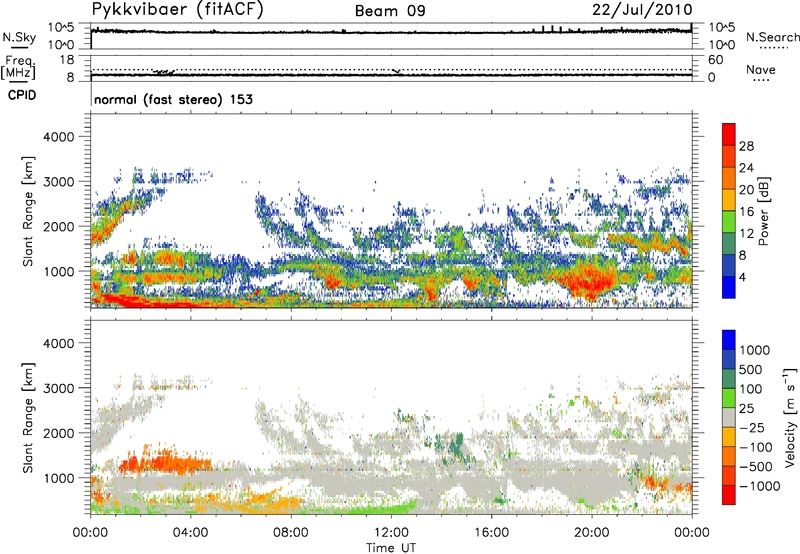Click the '18' frequency axis tick

(67, 60)
